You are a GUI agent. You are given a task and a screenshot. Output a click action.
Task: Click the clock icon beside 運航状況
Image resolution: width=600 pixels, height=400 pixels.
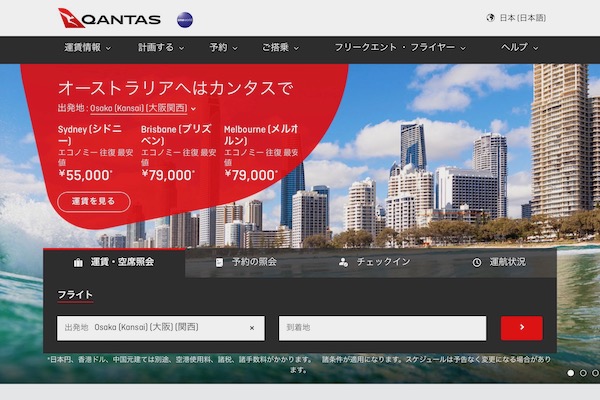(x=476, y=263)
